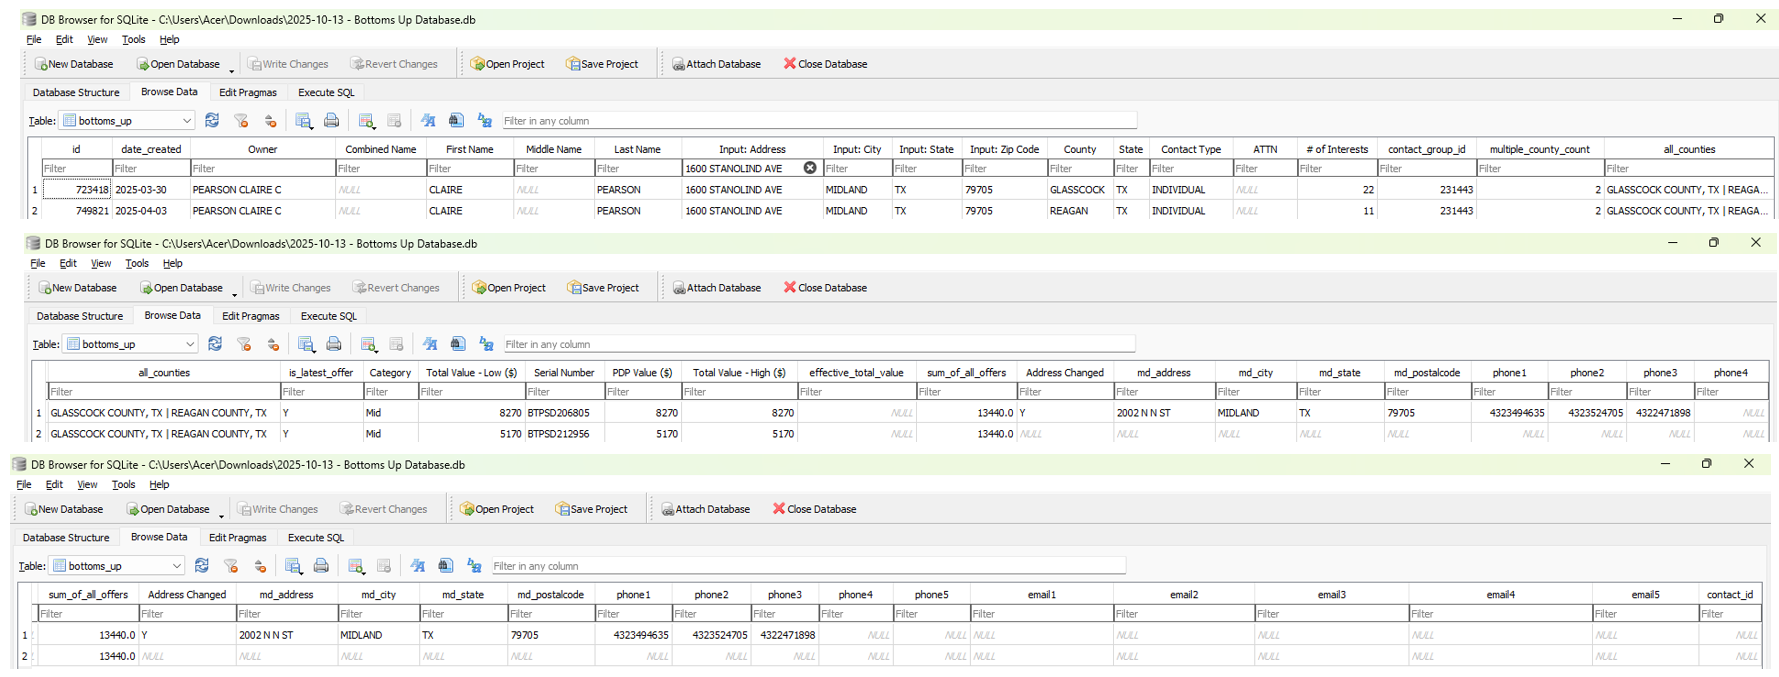Save Project in the middle window toolbar
This screenshot has width=1779, height=677.
click(x=603, y=288)
